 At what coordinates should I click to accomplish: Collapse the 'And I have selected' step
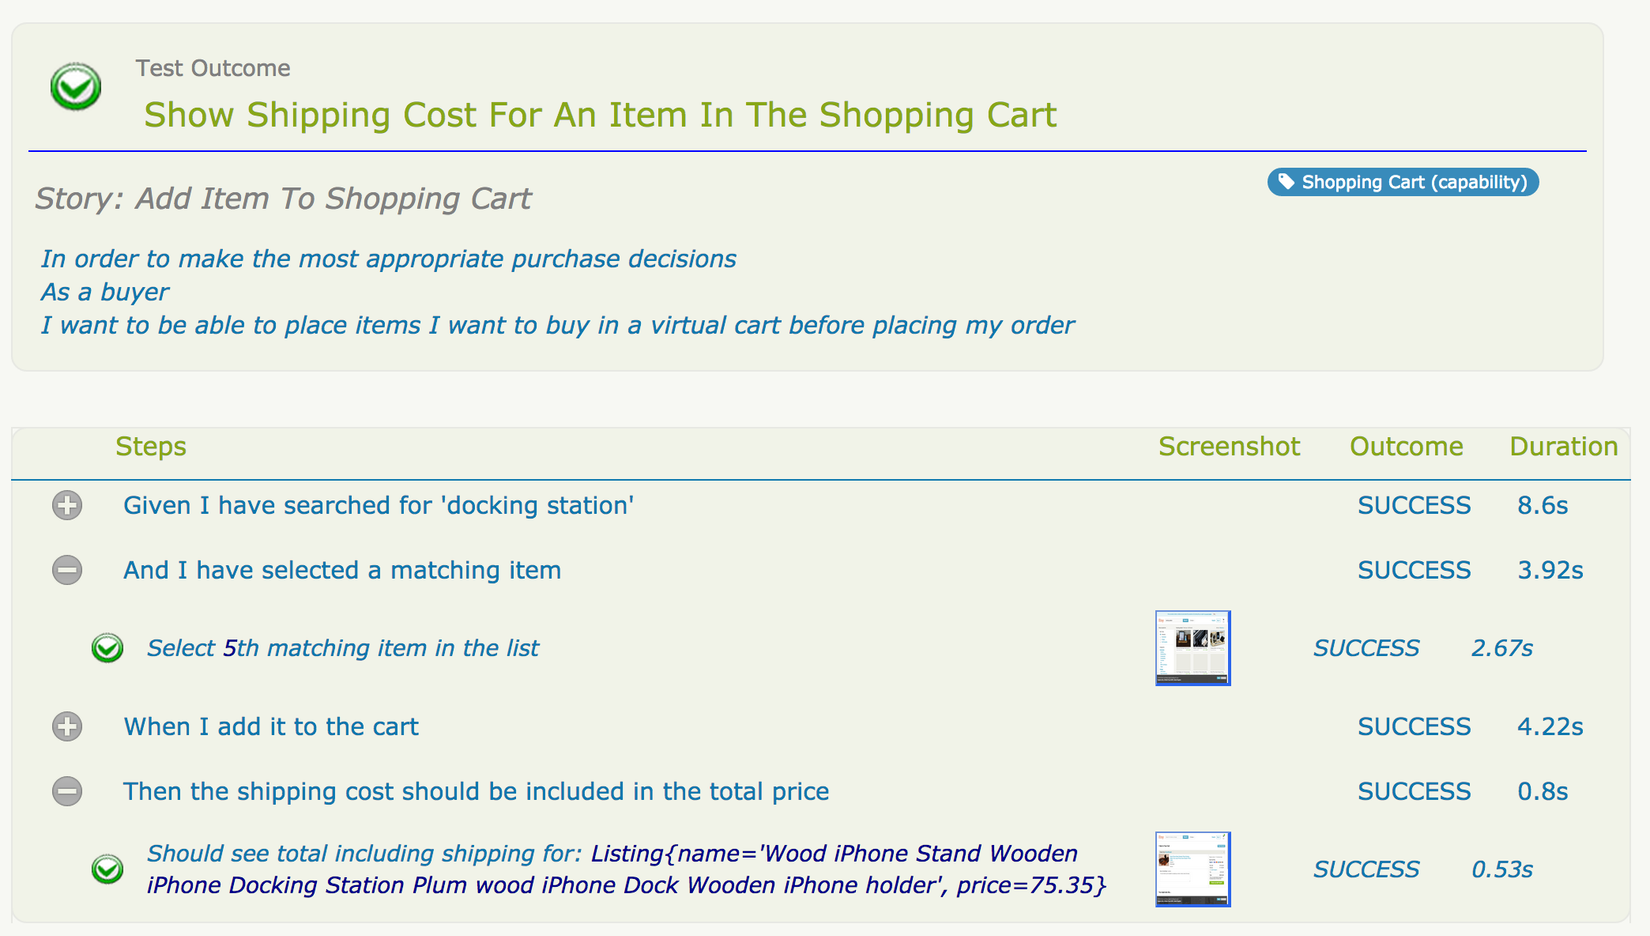point(67,570)
